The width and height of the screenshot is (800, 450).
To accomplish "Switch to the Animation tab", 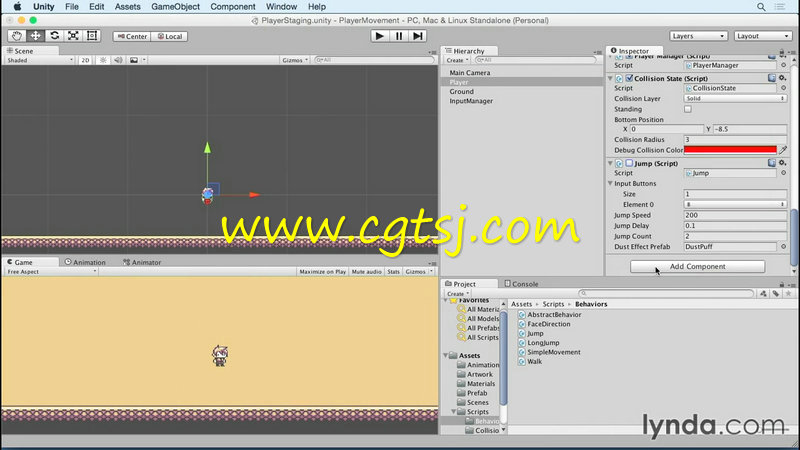I will pos(85,262).
